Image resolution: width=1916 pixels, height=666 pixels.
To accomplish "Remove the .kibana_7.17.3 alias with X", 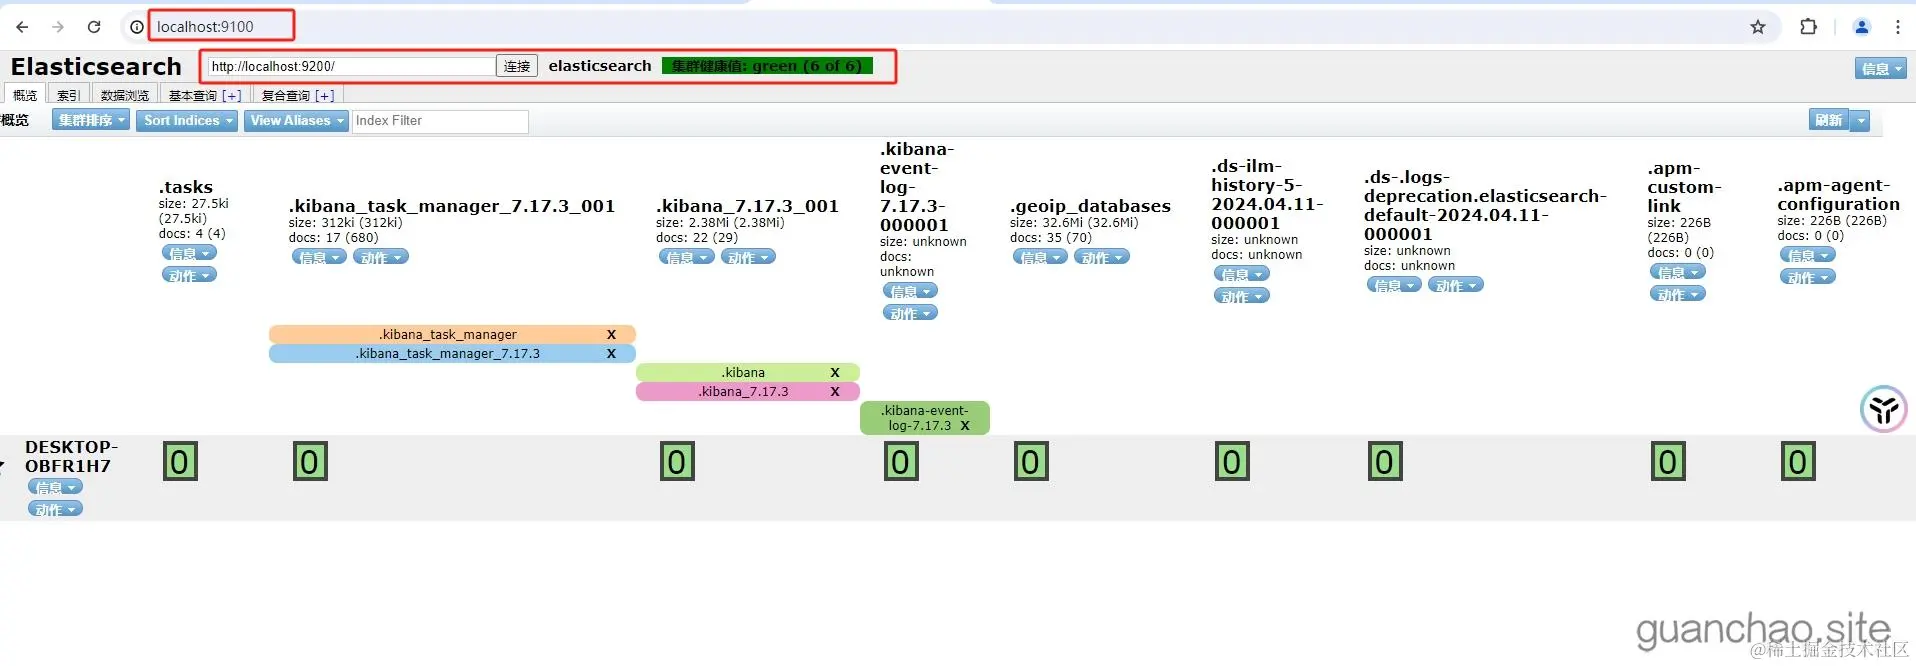I will [835, 391].
